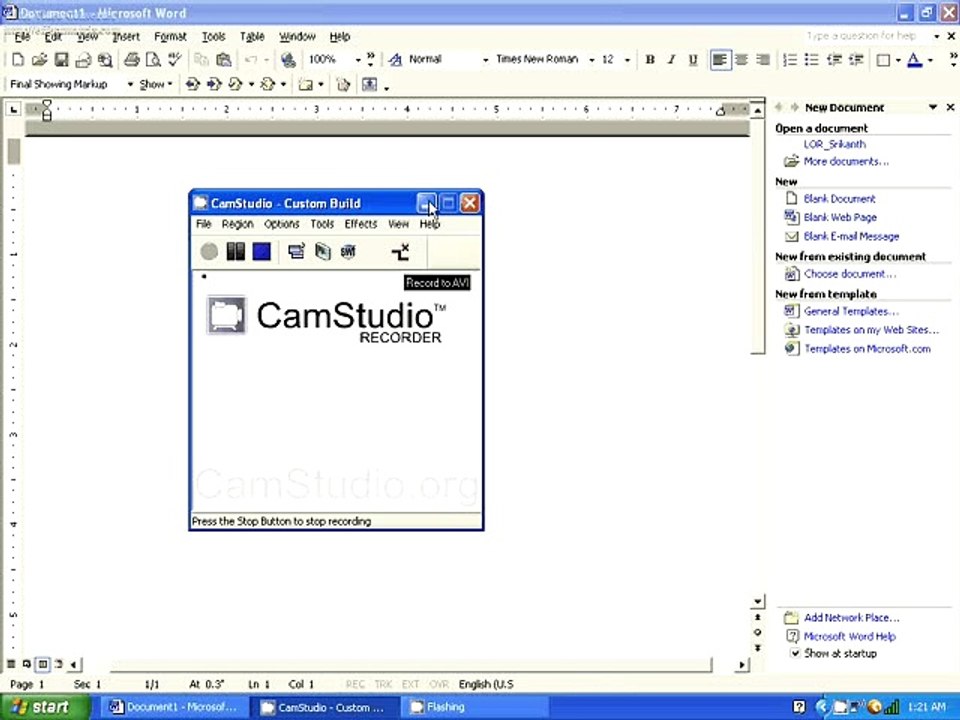Center text alignment in Word toolbar
Image resolution: width=960 pixels, height=720 pixels.
click(x=741, y=59)
